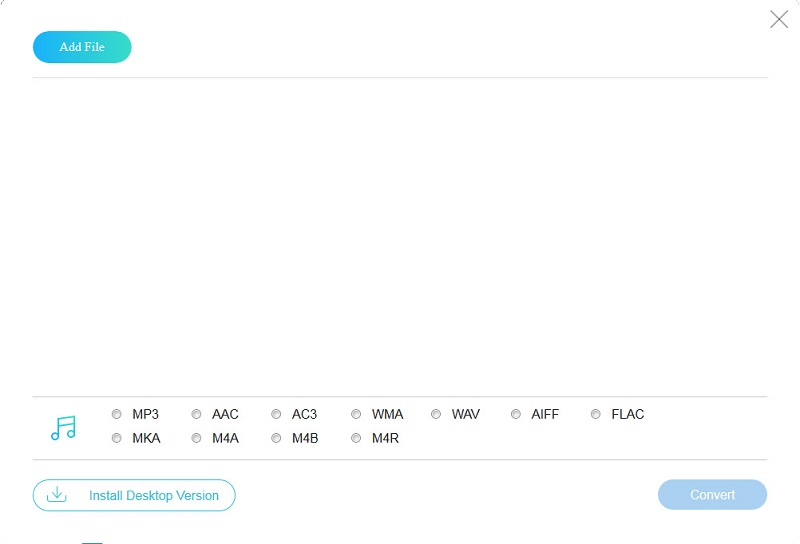This screenshot has height=544, width=800.
Task: Click the music note audio icon
Action: (63, 428)
